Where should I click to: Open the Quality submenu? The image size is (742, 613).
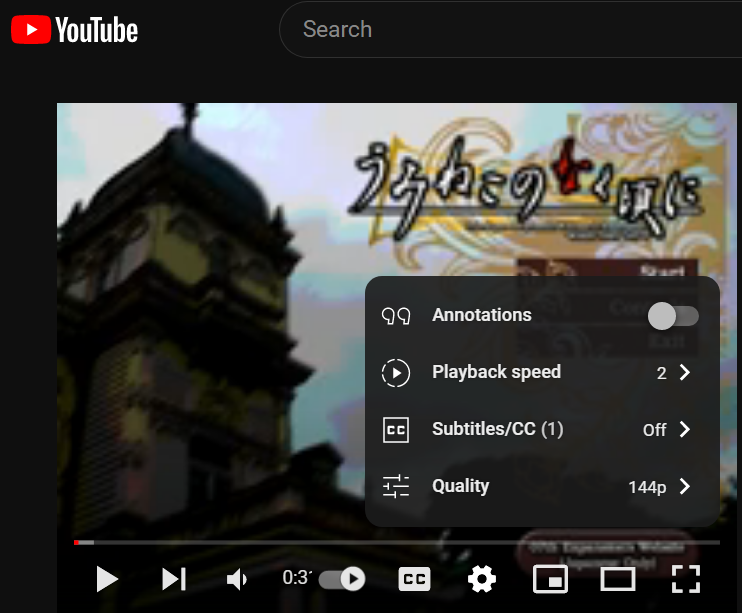[x=542, y=486]
